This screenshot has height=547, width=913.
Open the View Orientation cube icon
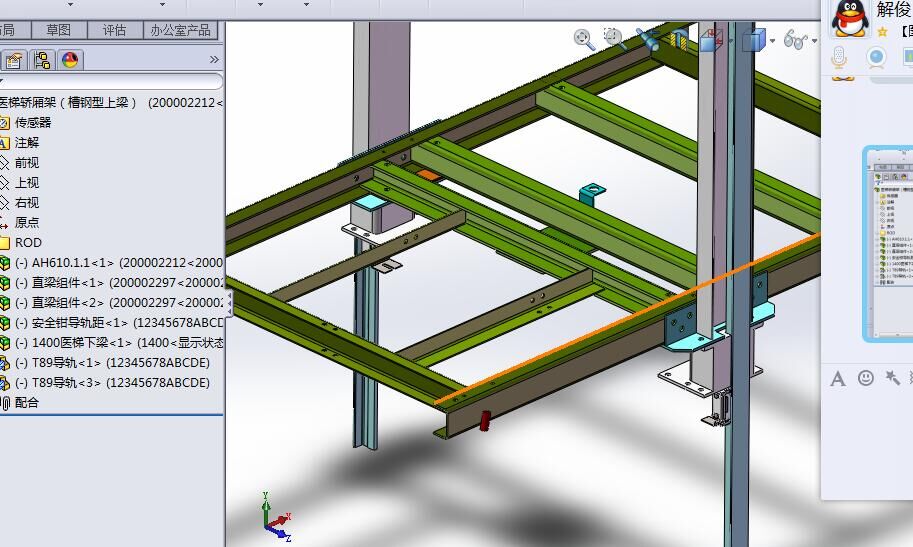[711, 40]
